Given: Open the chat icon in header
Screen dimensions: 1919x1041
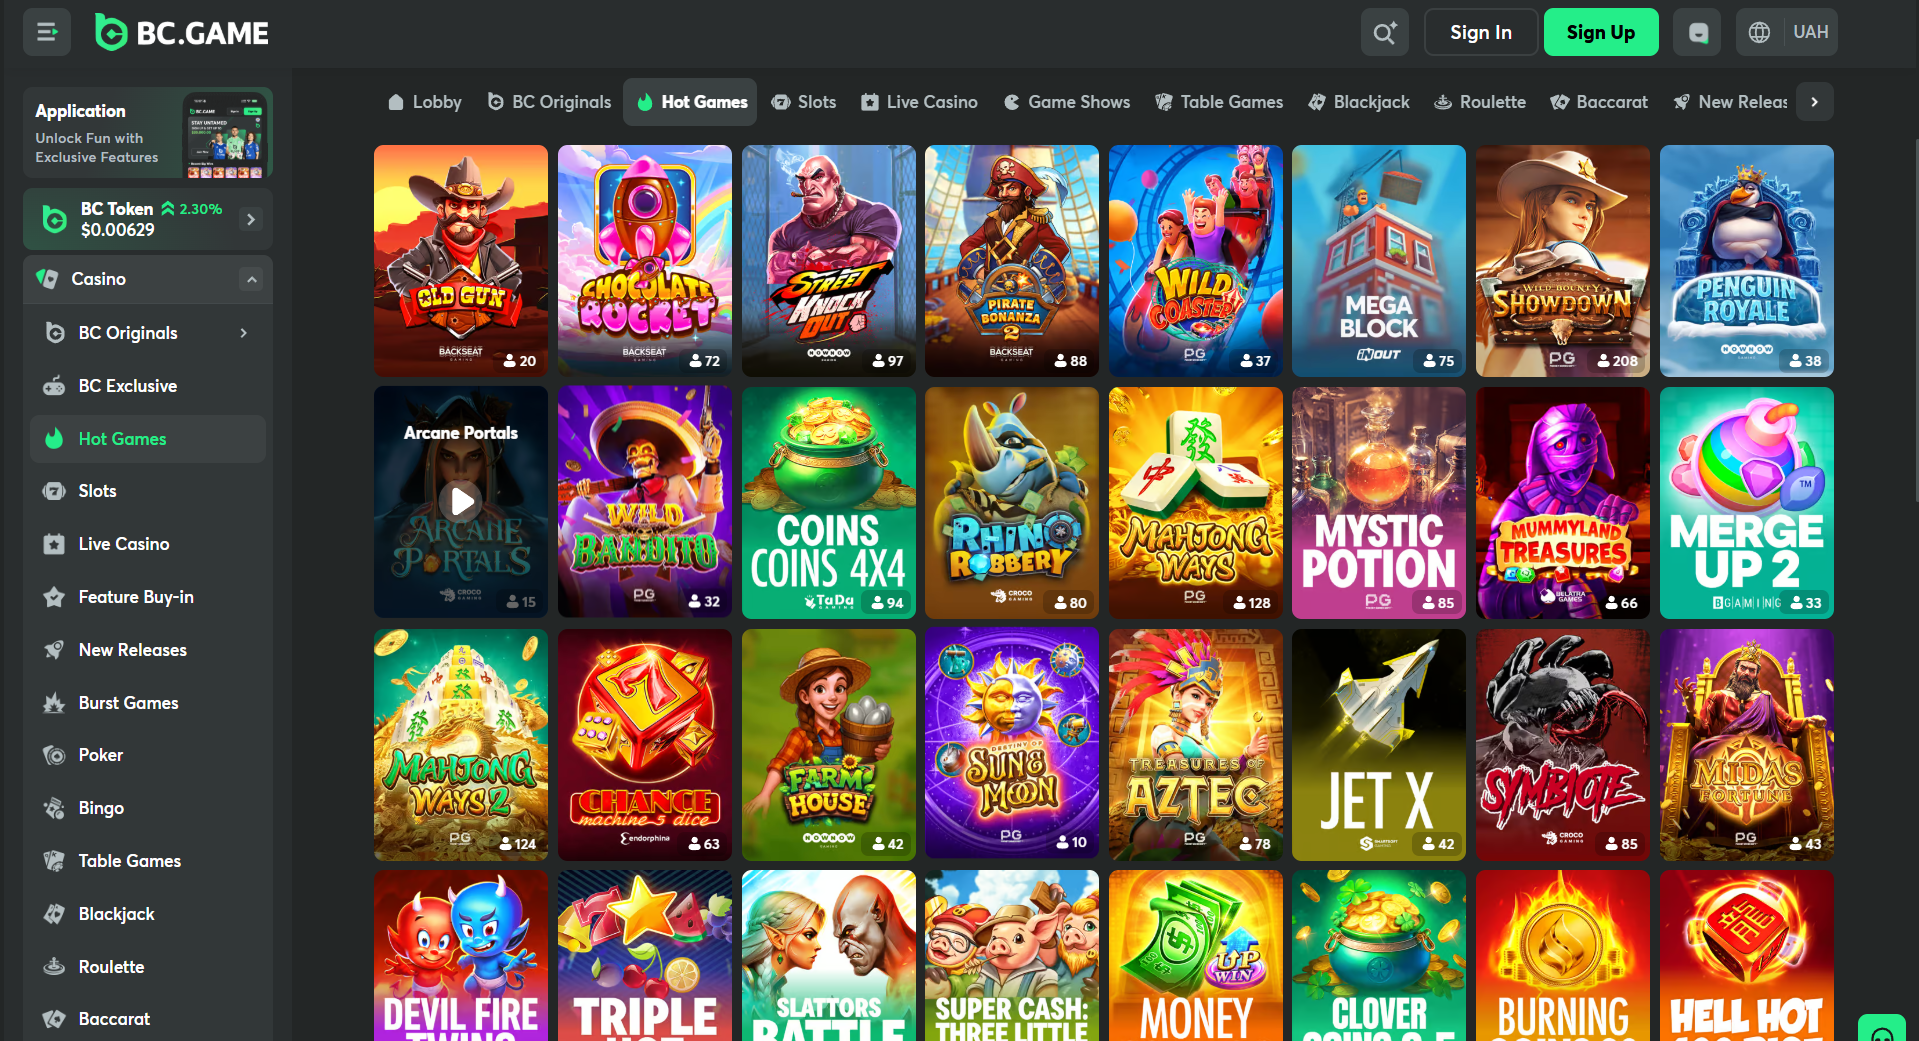Looking at the screenshot, I should 1698,32.
